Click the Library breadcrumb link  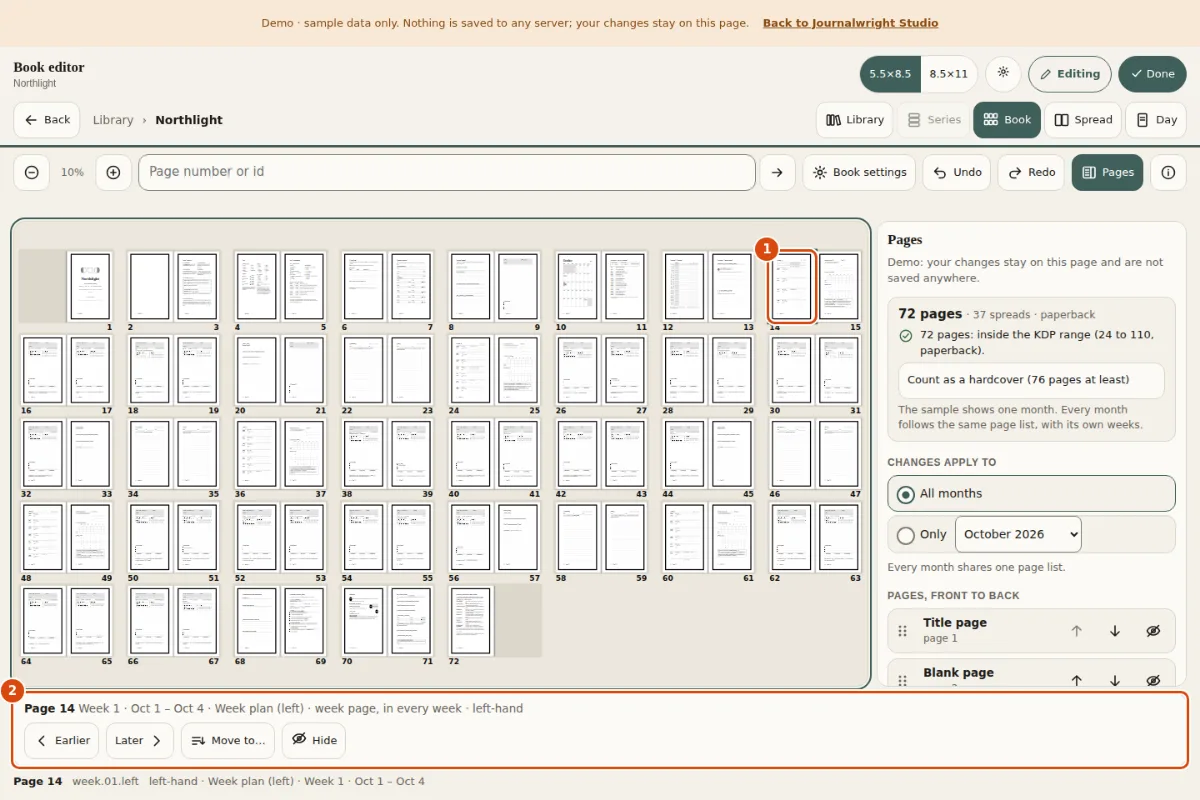tap(113, 120)
